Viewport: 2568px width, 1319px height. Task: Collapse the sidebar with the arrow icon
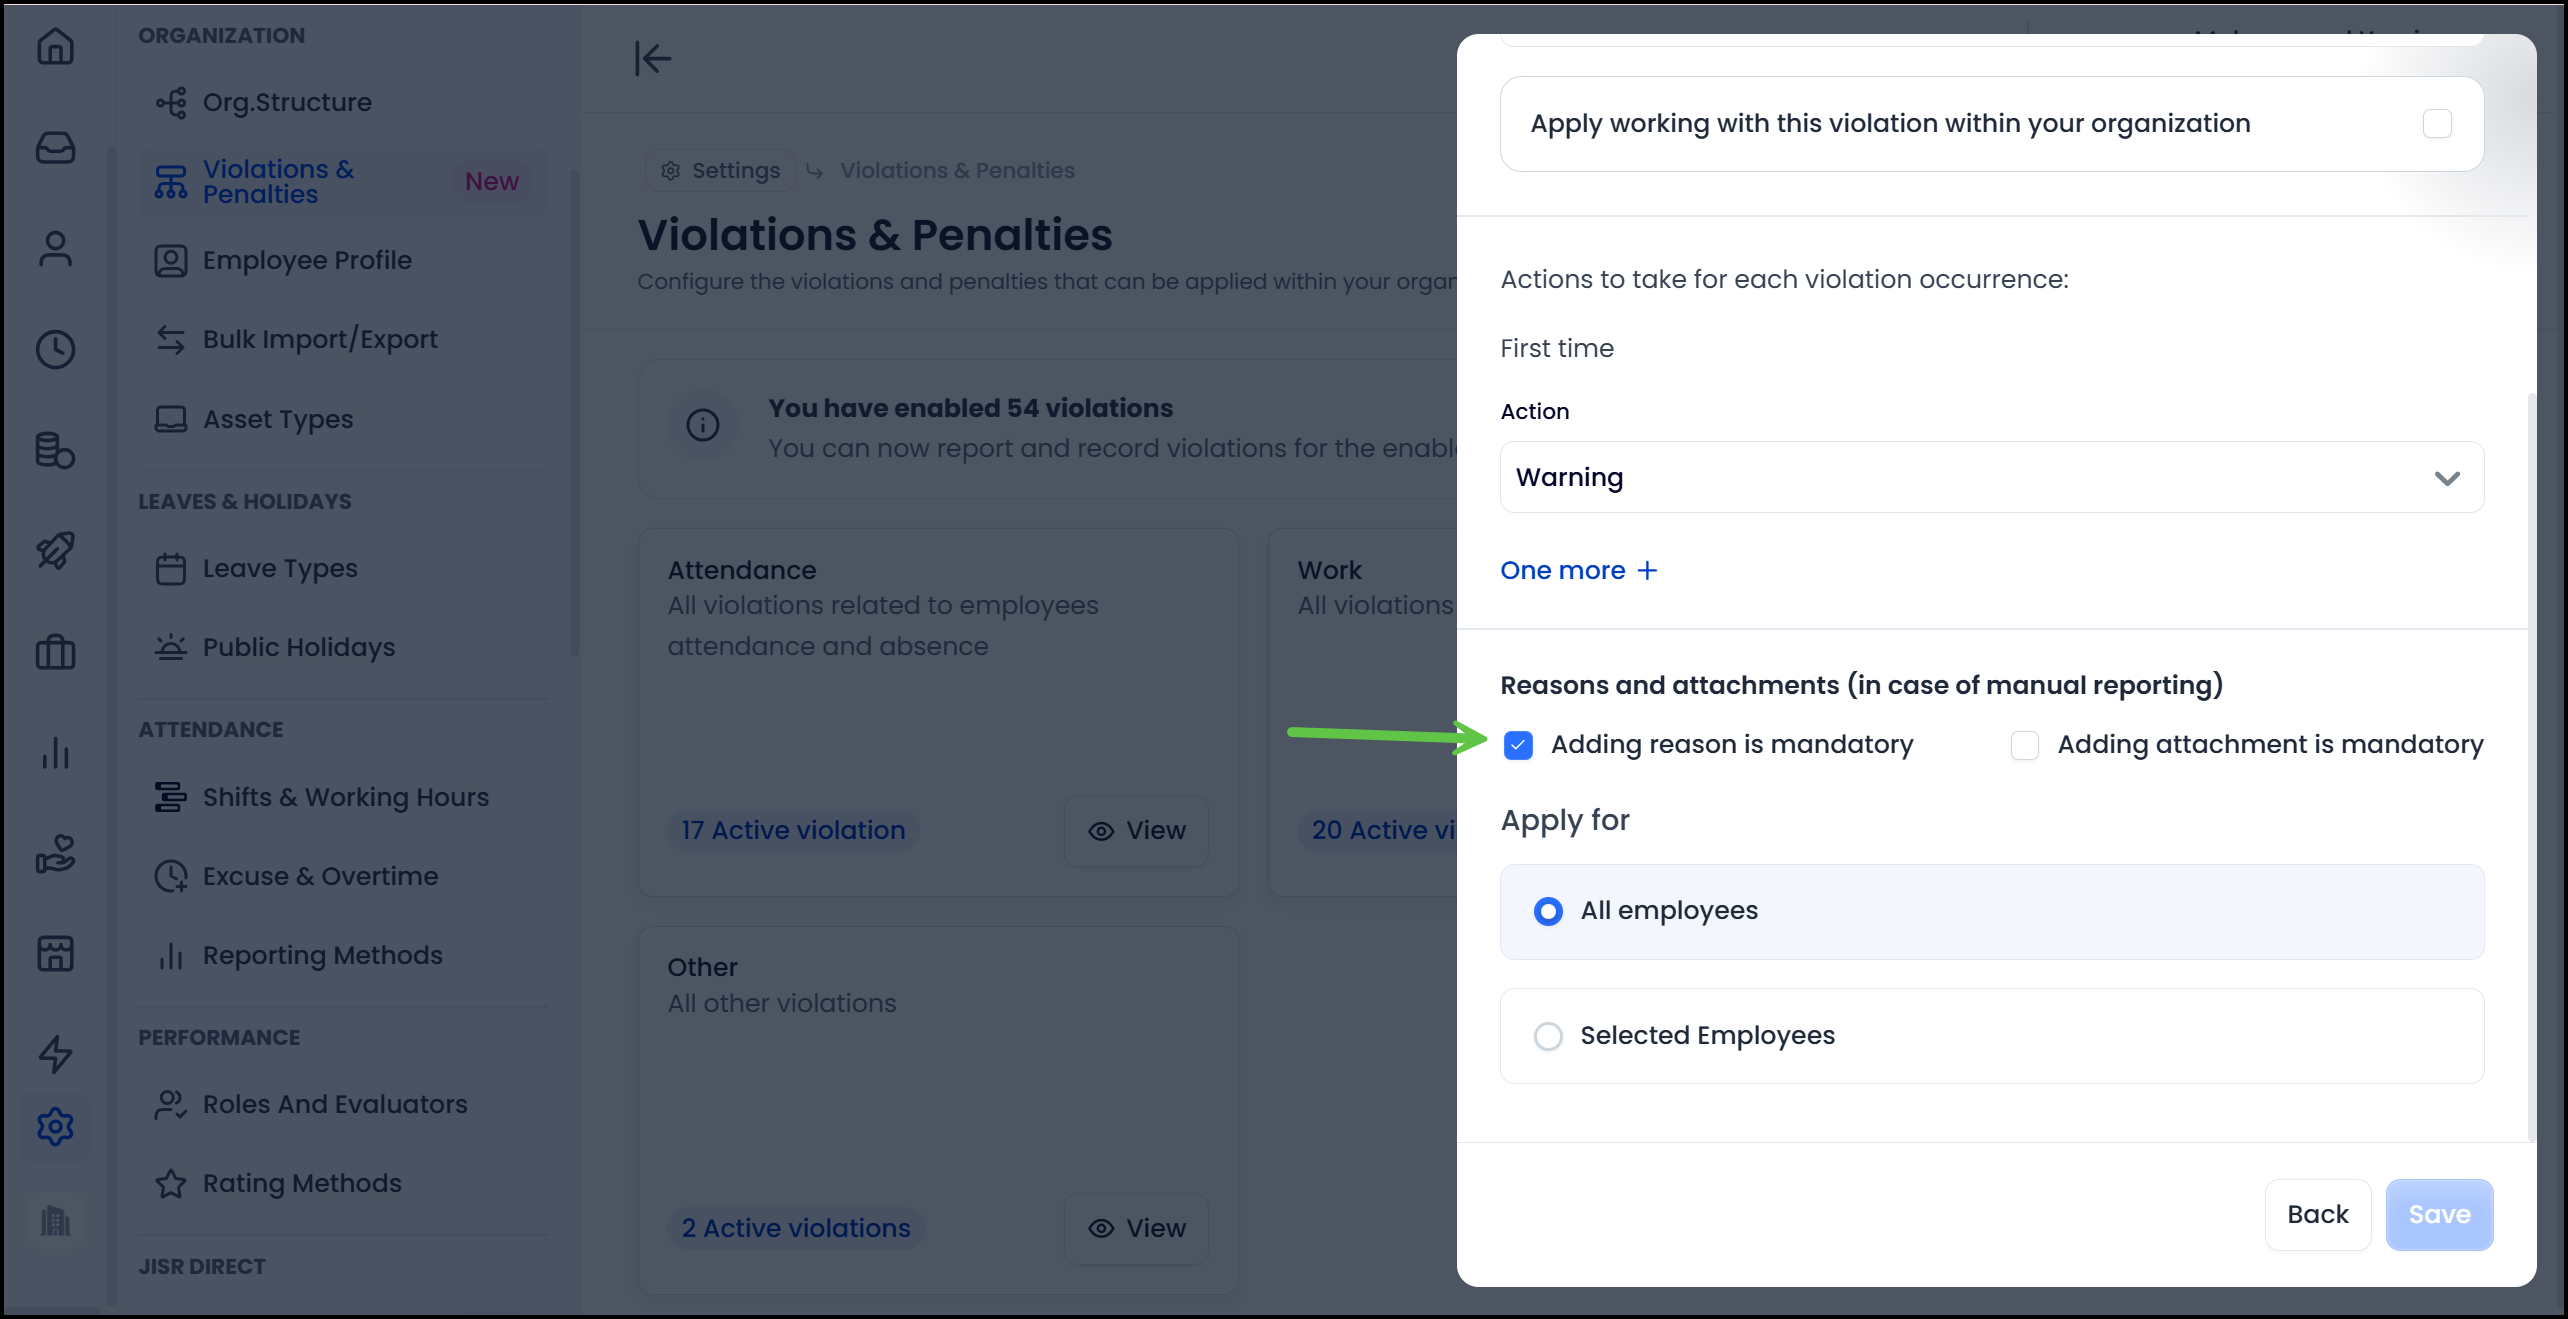tap(653, 58)
